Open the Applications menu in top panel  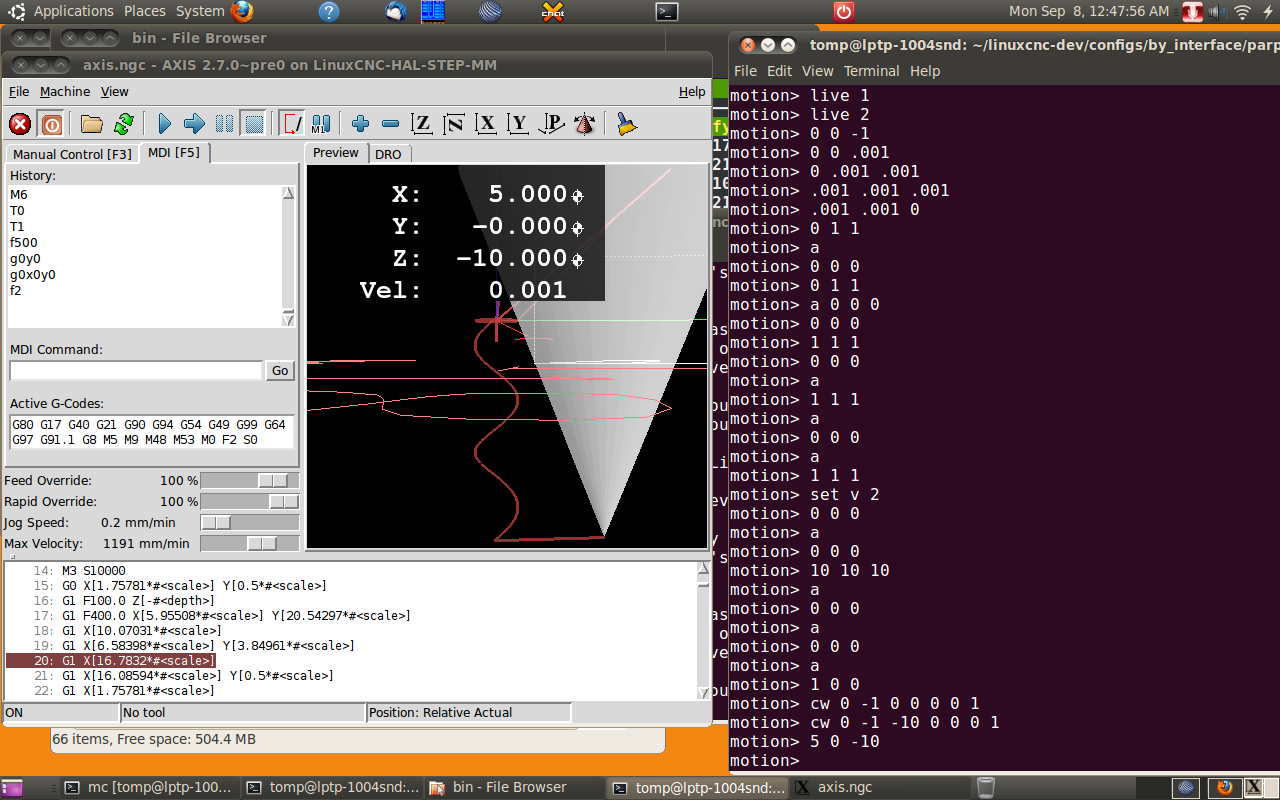74,11
